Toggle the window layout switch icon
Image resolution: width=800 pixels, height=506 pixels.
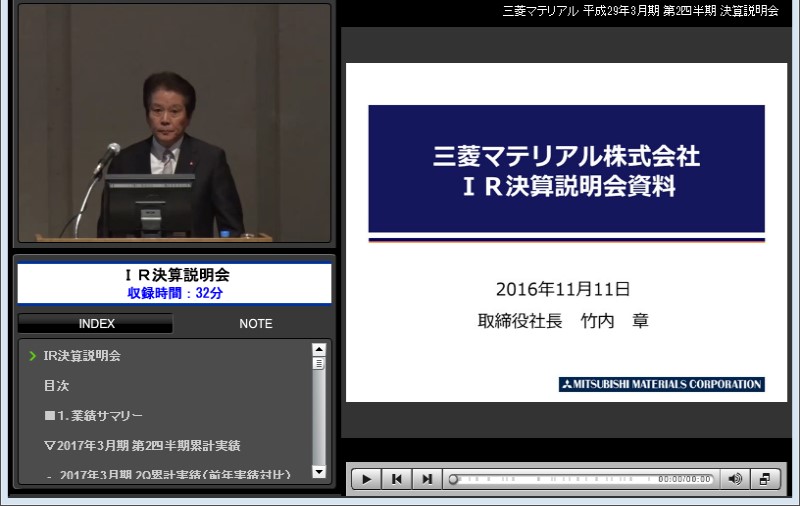(x=765, y=479)
